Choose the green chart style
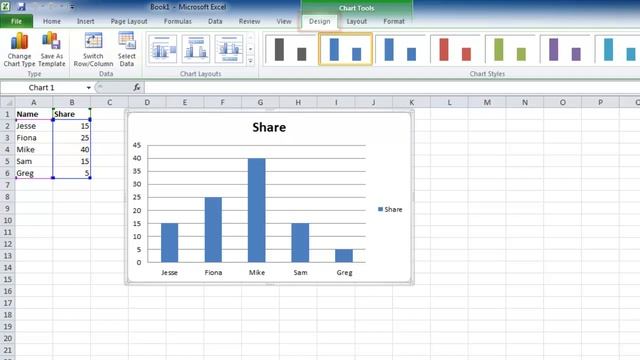 [510, 49]
